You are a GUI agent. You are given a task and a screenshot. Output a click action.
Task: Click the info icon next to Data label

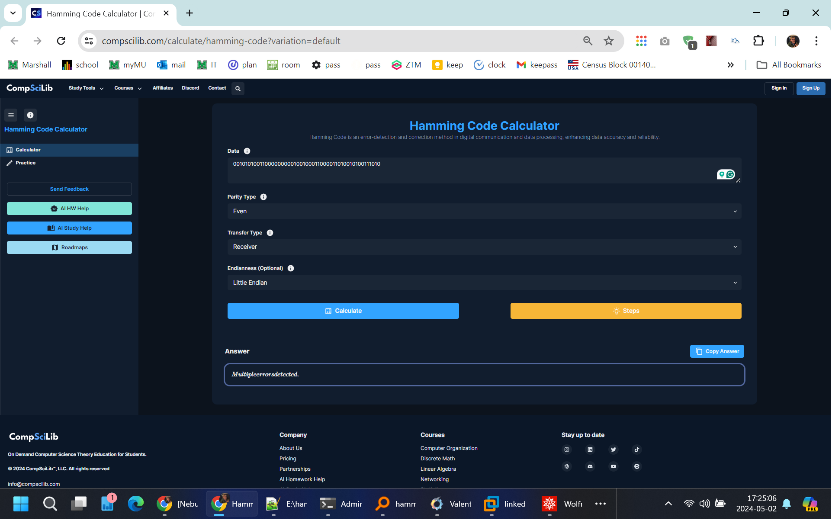247,151
